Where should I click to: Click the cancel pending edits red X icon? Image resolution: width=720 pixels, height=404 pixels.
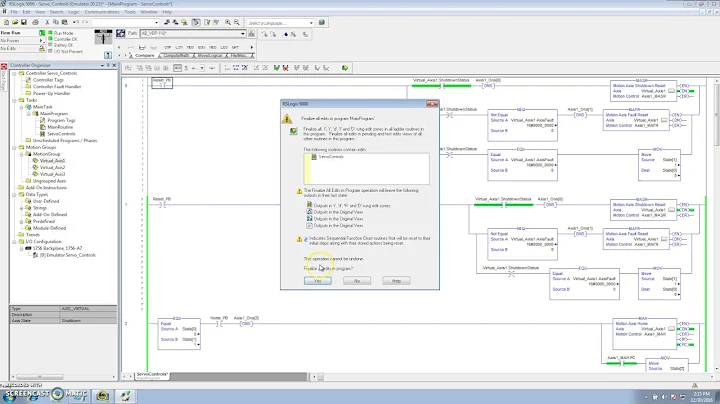click(286, 68)
